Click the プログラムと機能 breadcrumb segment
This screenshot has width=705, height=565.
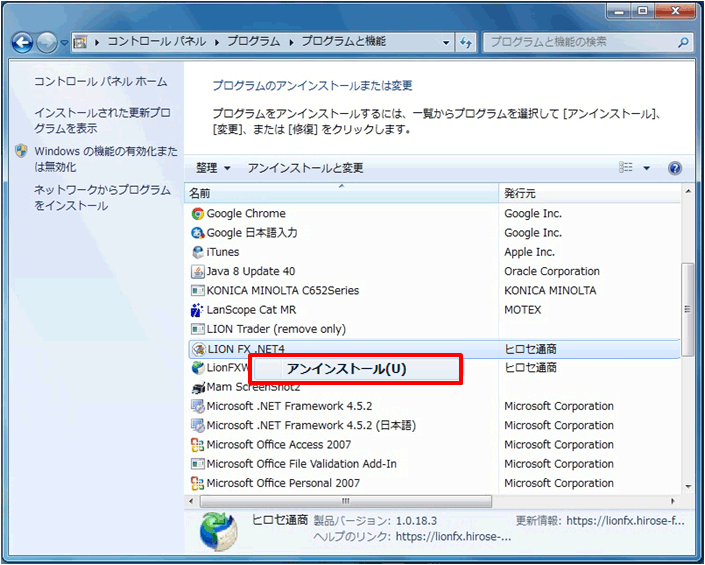(x=344, y=42)
